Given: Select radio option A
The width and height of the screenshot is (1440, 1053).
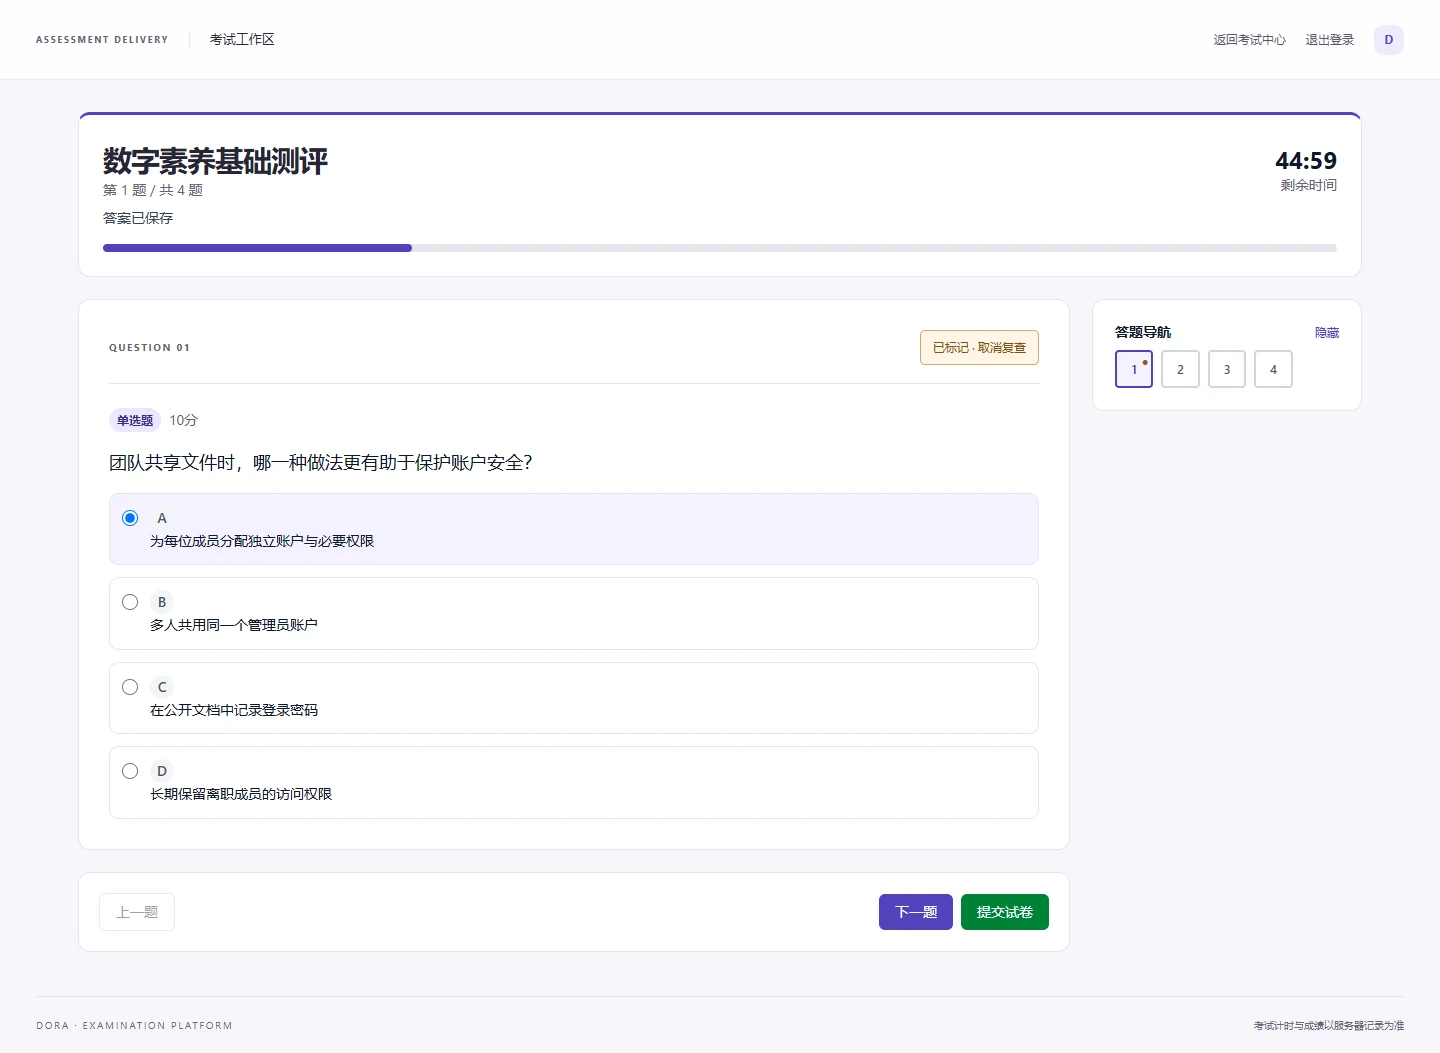Looking at the screenshot, I should (x=130, y=518).
